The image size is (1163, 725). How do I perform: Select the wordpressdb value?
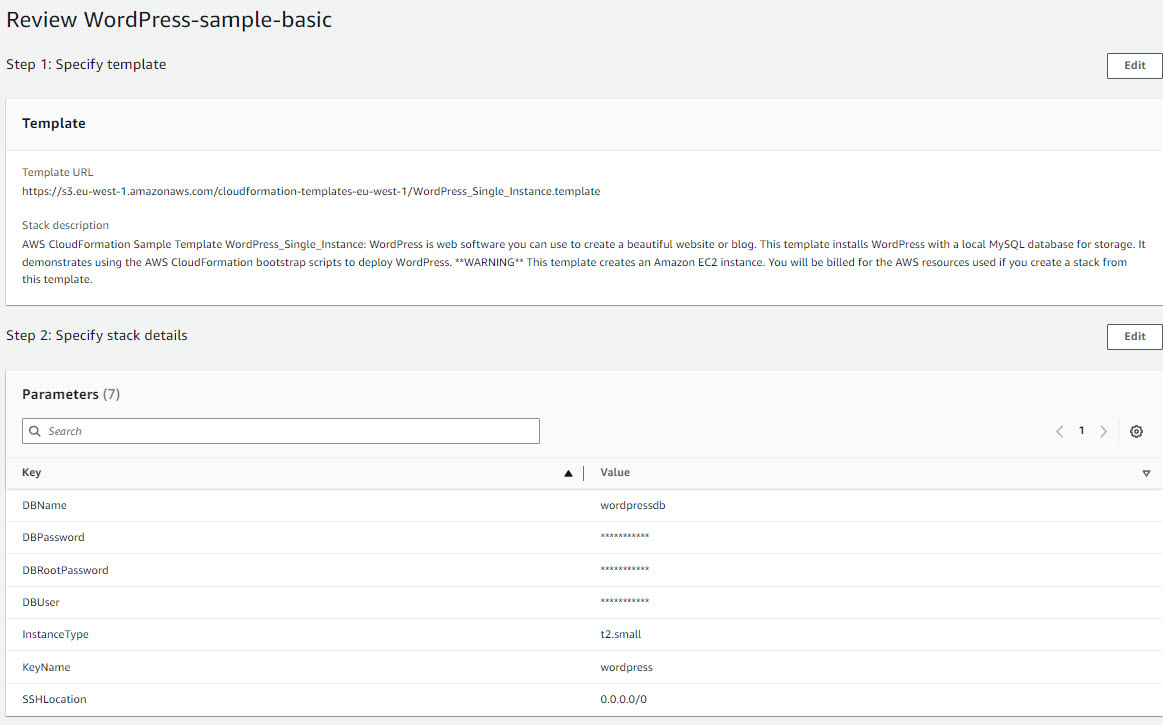pos(633,505)
